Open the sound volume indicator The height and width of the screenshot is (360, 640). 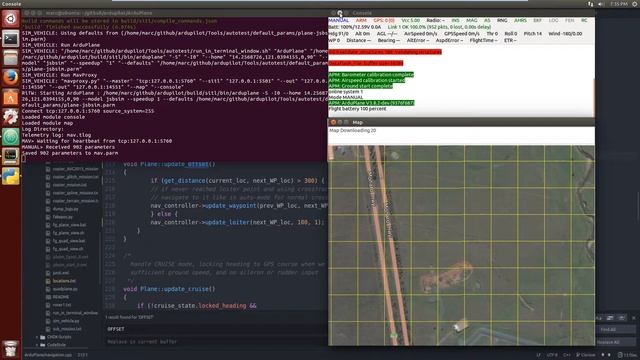coord(601,4)
